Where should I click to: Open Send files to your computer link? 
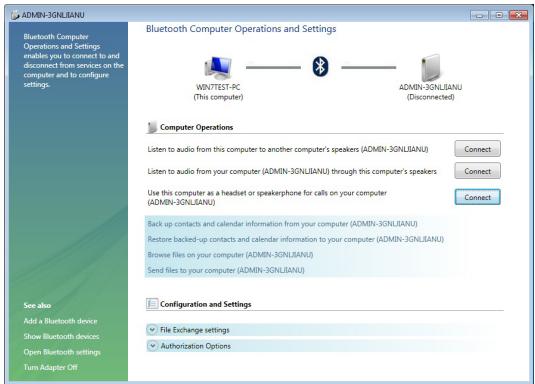click(226, 270)
